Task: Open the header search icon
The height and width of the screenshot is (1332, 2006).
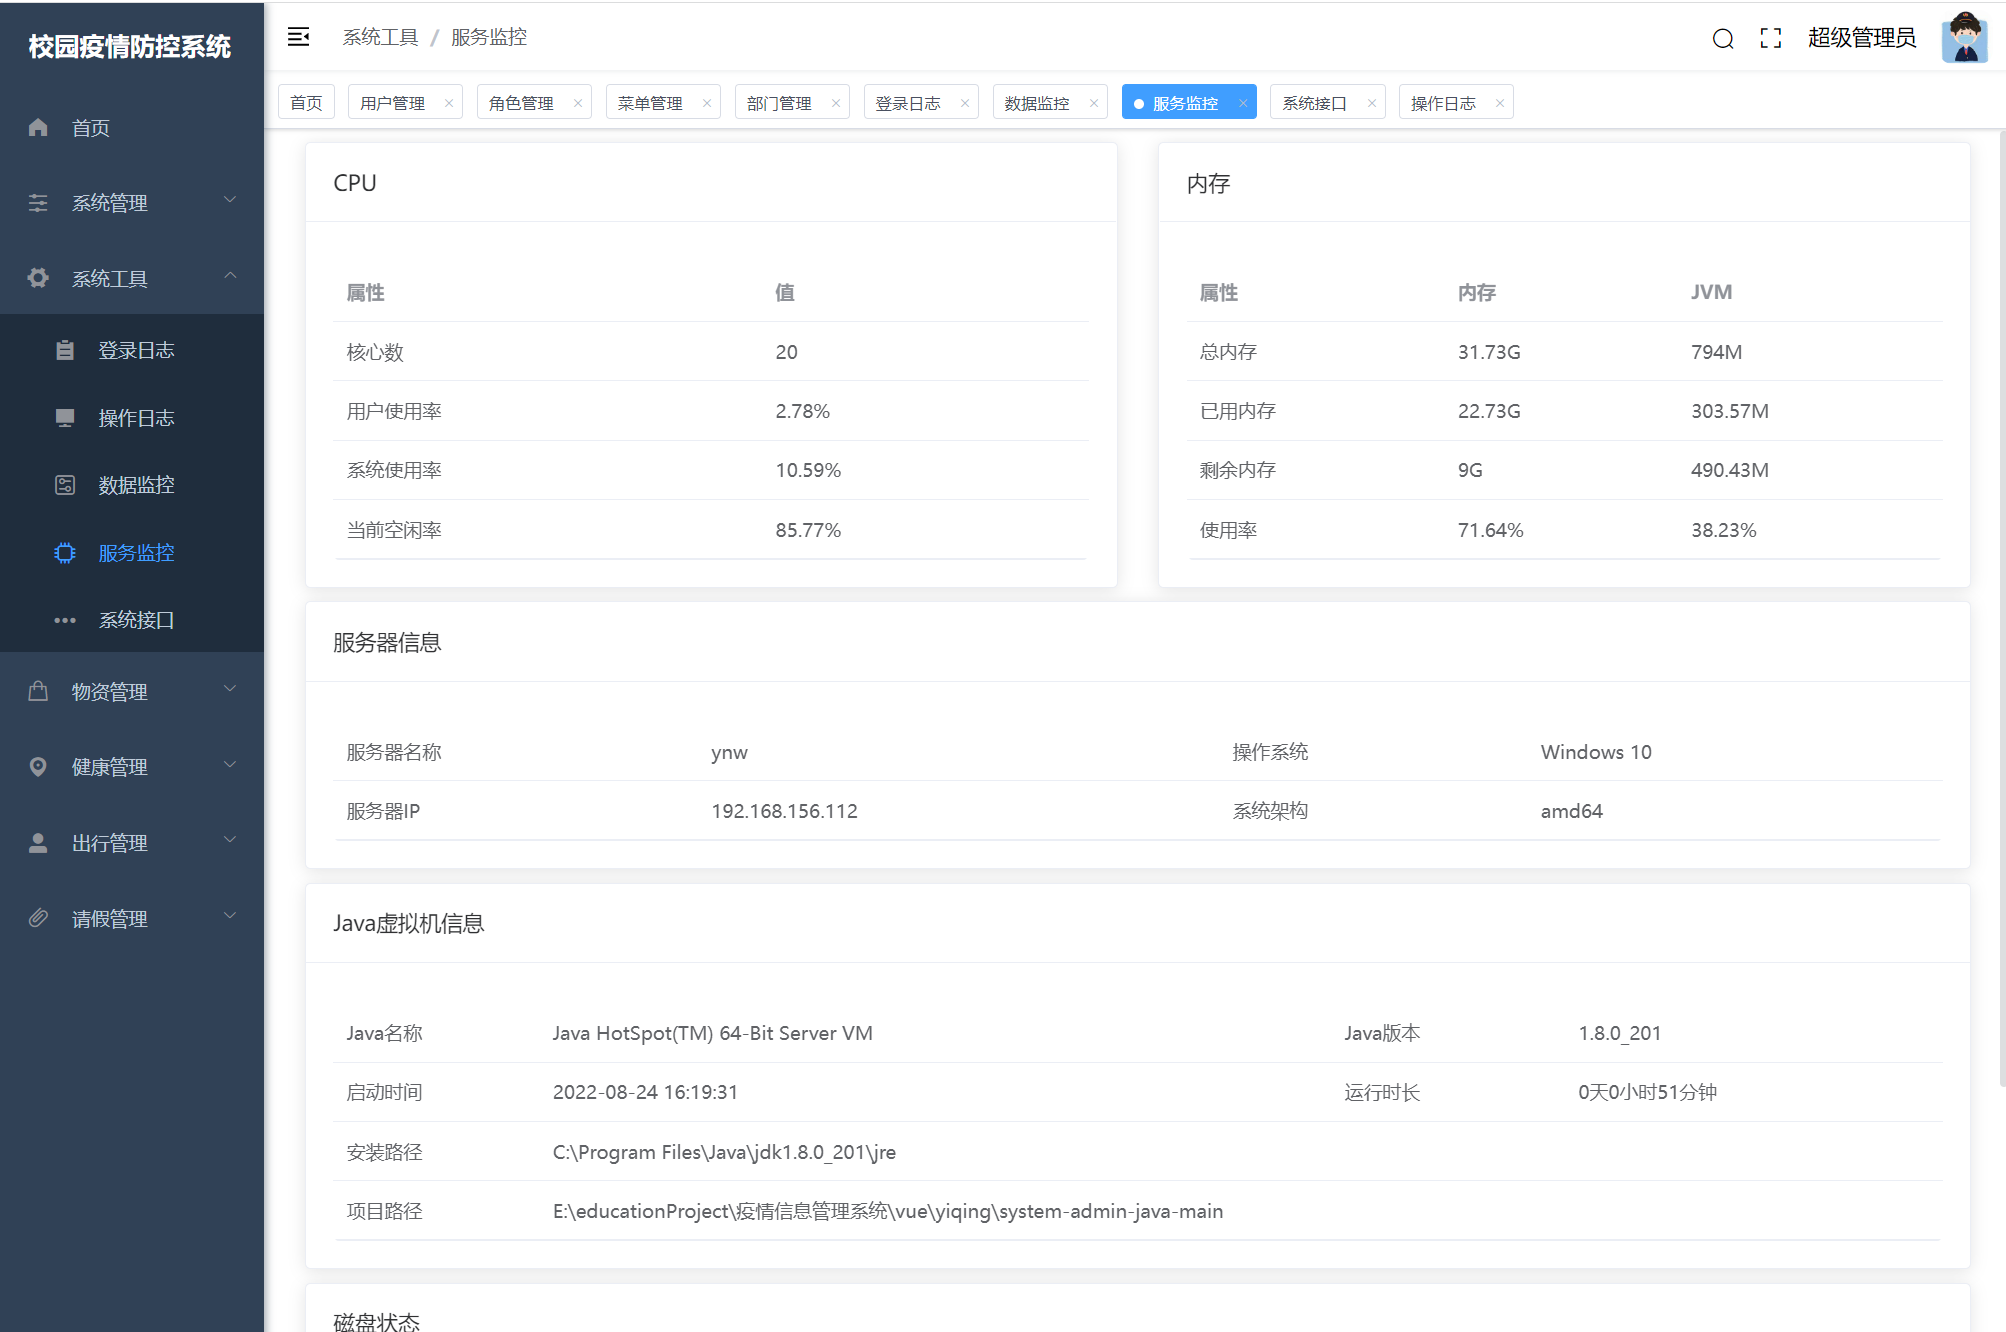Action: [x=1722, y=38]
